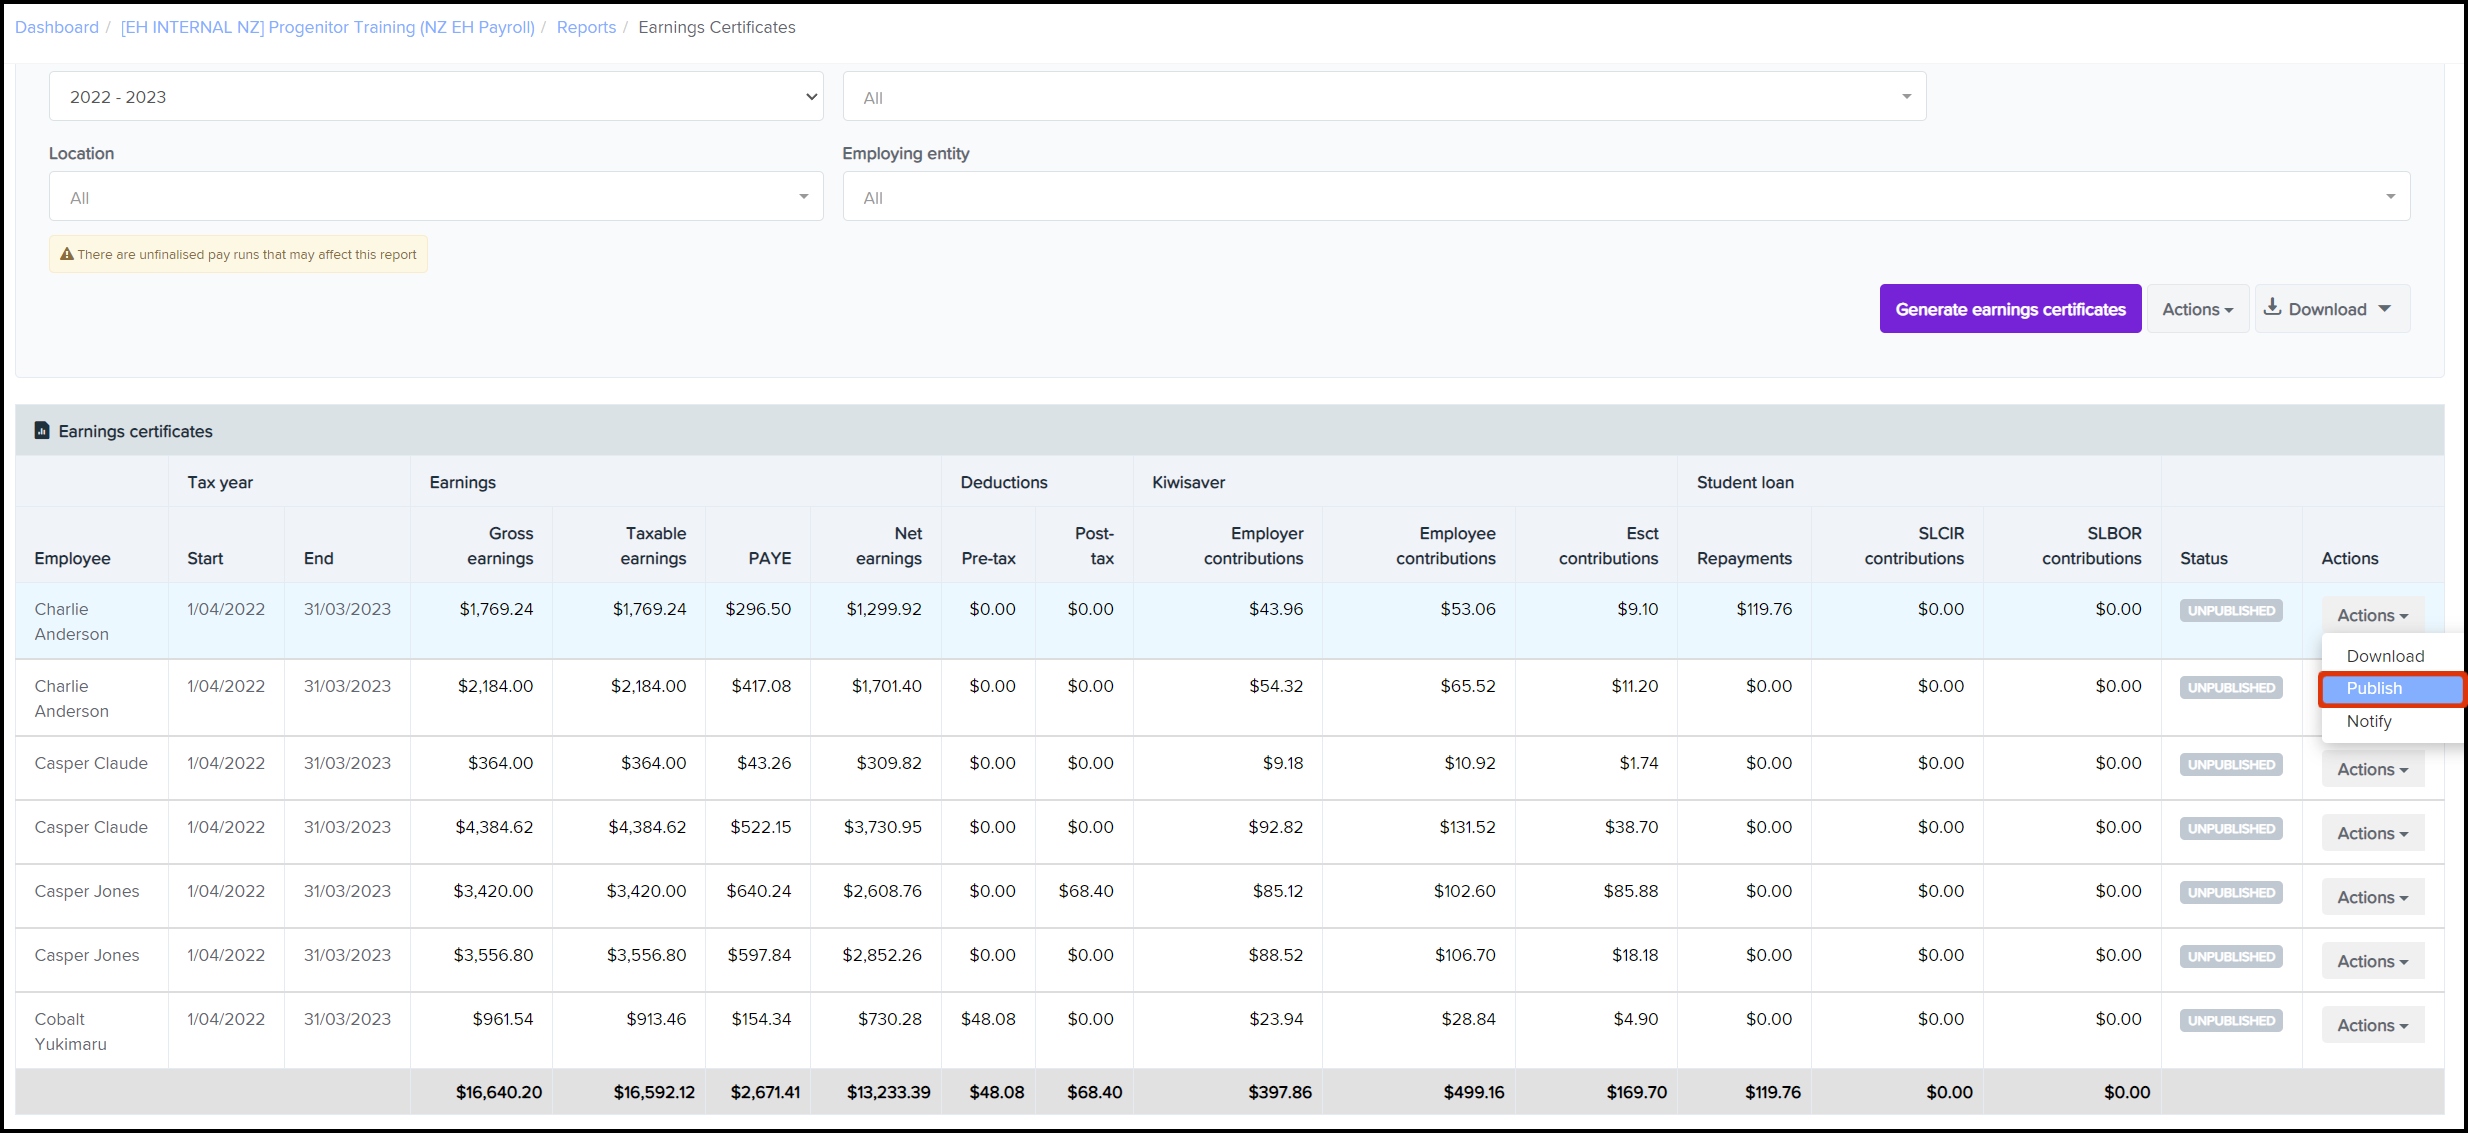The height and width of the screenshot is (1133, 2468).
Task: Choose Notify in the row actions menu
Action: [x=2369, y=721]
